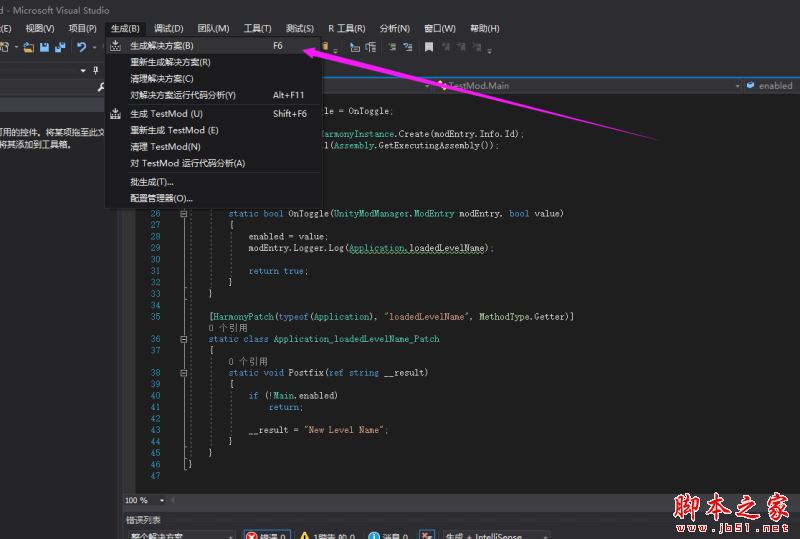Click the bookmark toolbar icon
This screenshot has height=539, width=800.
point(429,47)
